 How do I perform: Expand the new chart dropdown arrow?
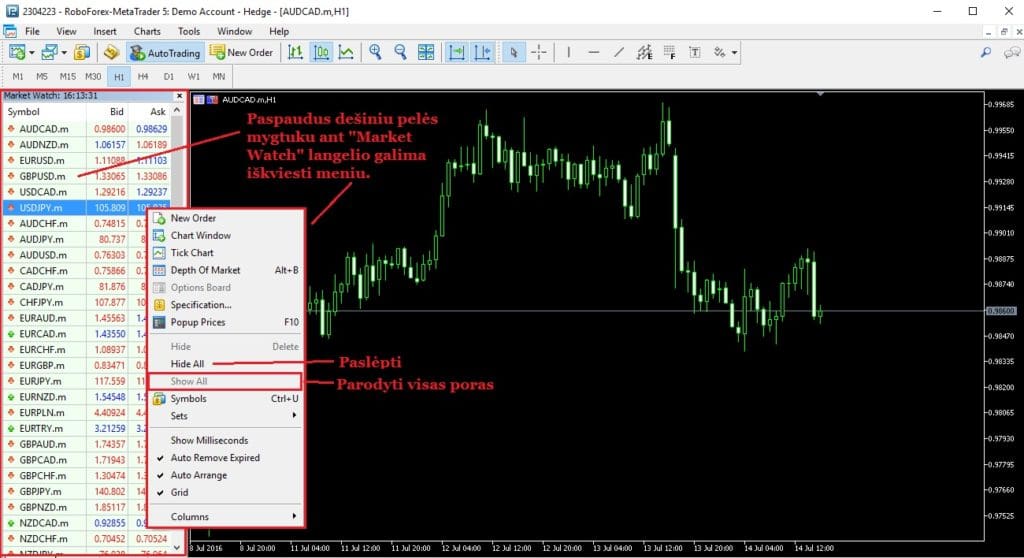(31, 53)
